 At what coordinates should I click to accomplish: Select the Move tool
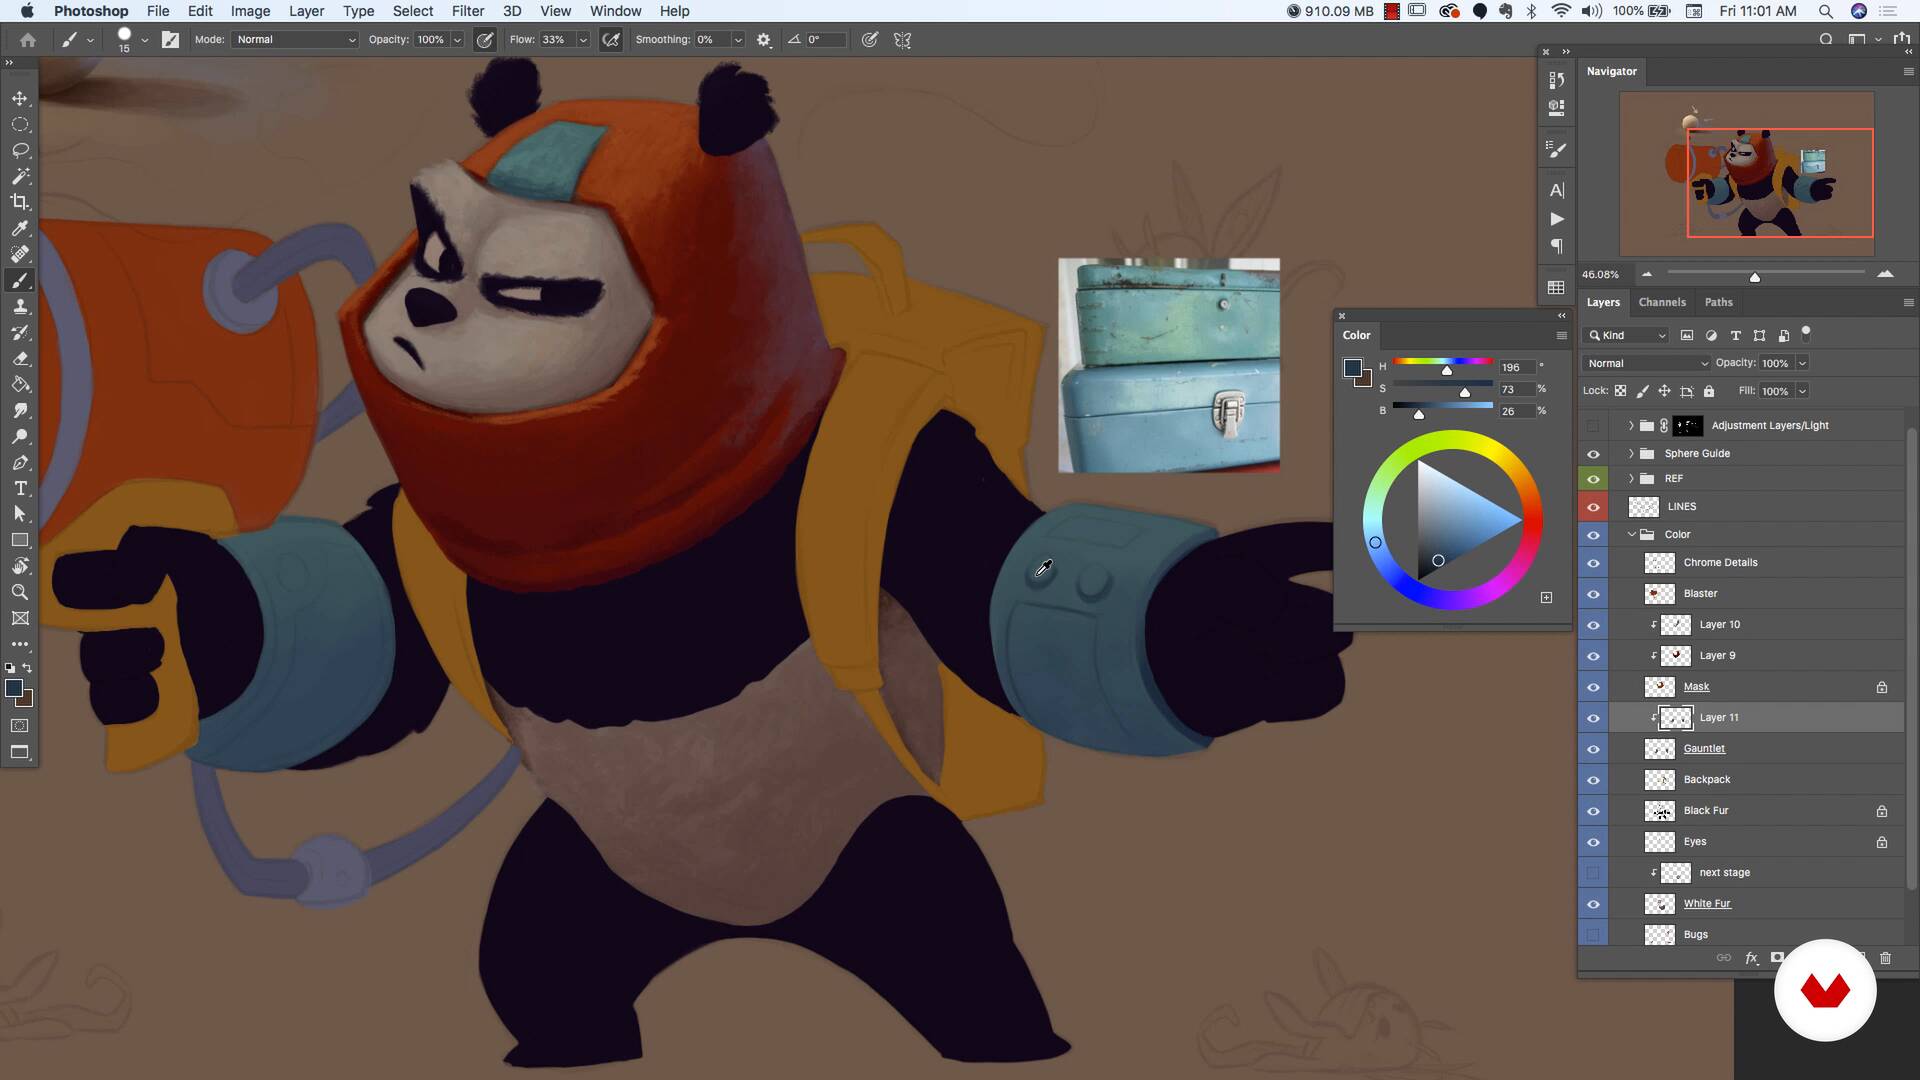(20, 98)
